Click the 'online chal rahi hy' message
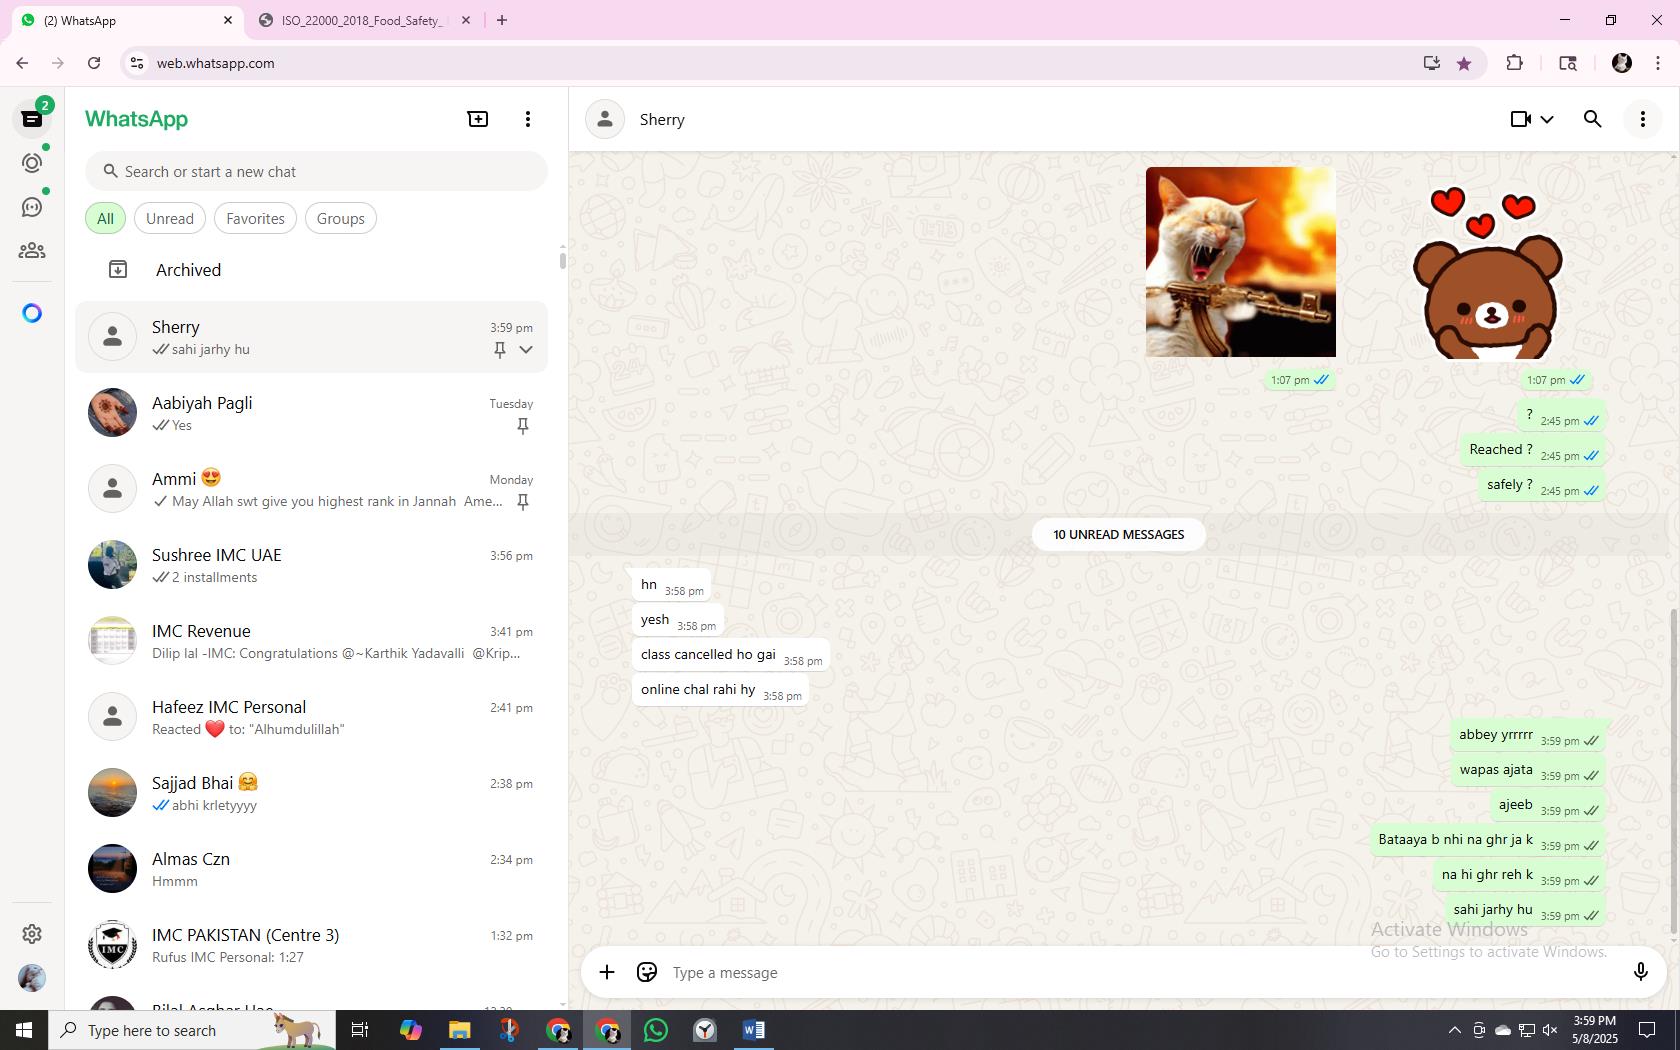 pos(720,690)
